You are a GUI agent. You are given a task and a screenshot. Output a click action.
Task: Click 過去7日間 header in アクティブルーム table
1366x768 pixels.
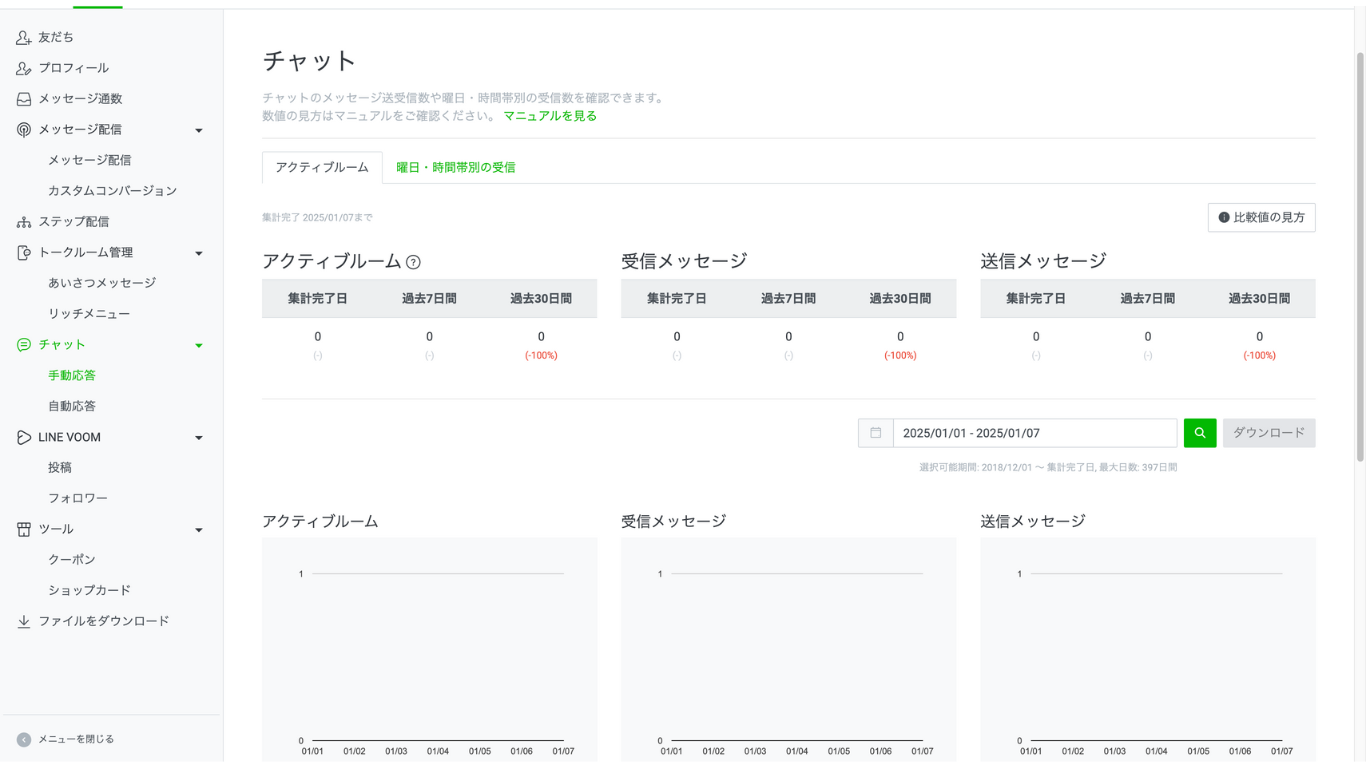(429, 299)
